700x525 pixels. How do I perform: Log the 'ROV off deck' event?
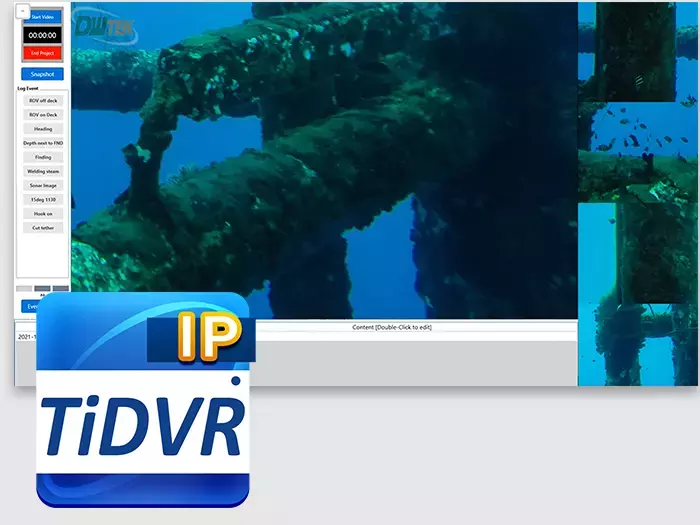(43, 101)
